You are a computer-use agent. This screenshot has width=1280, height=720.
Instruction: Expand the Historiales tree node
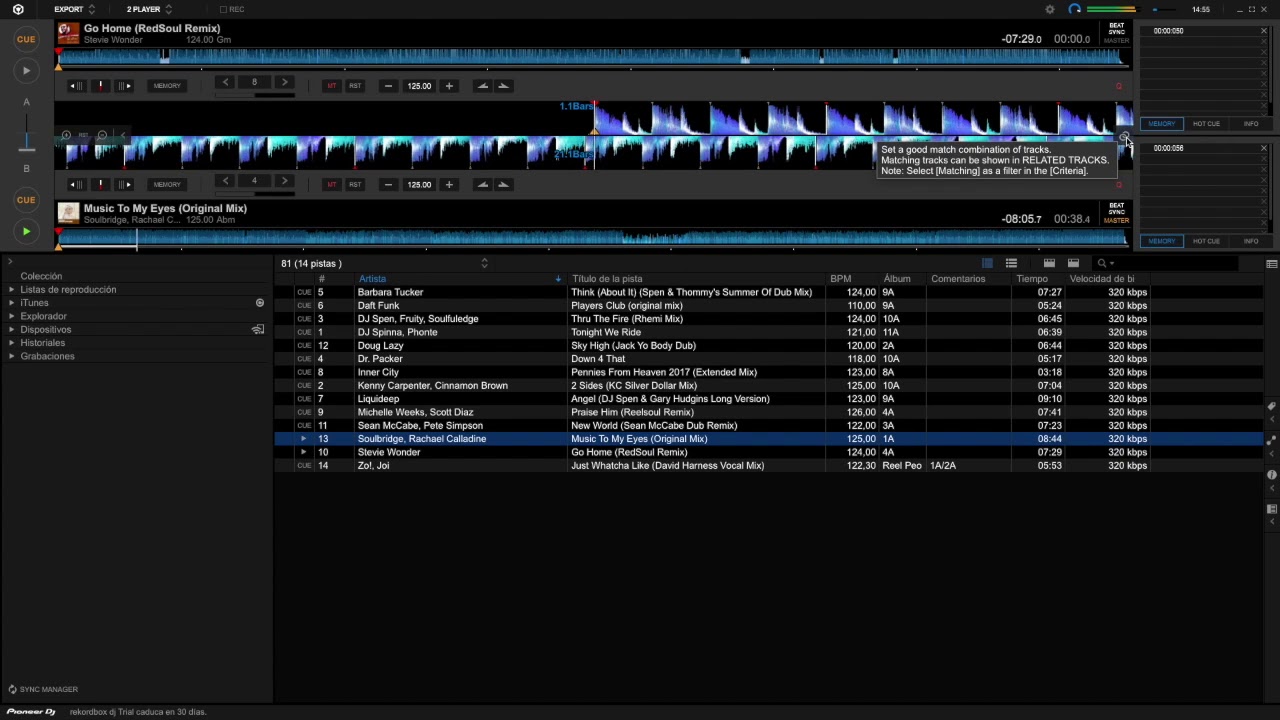[12, 343]
